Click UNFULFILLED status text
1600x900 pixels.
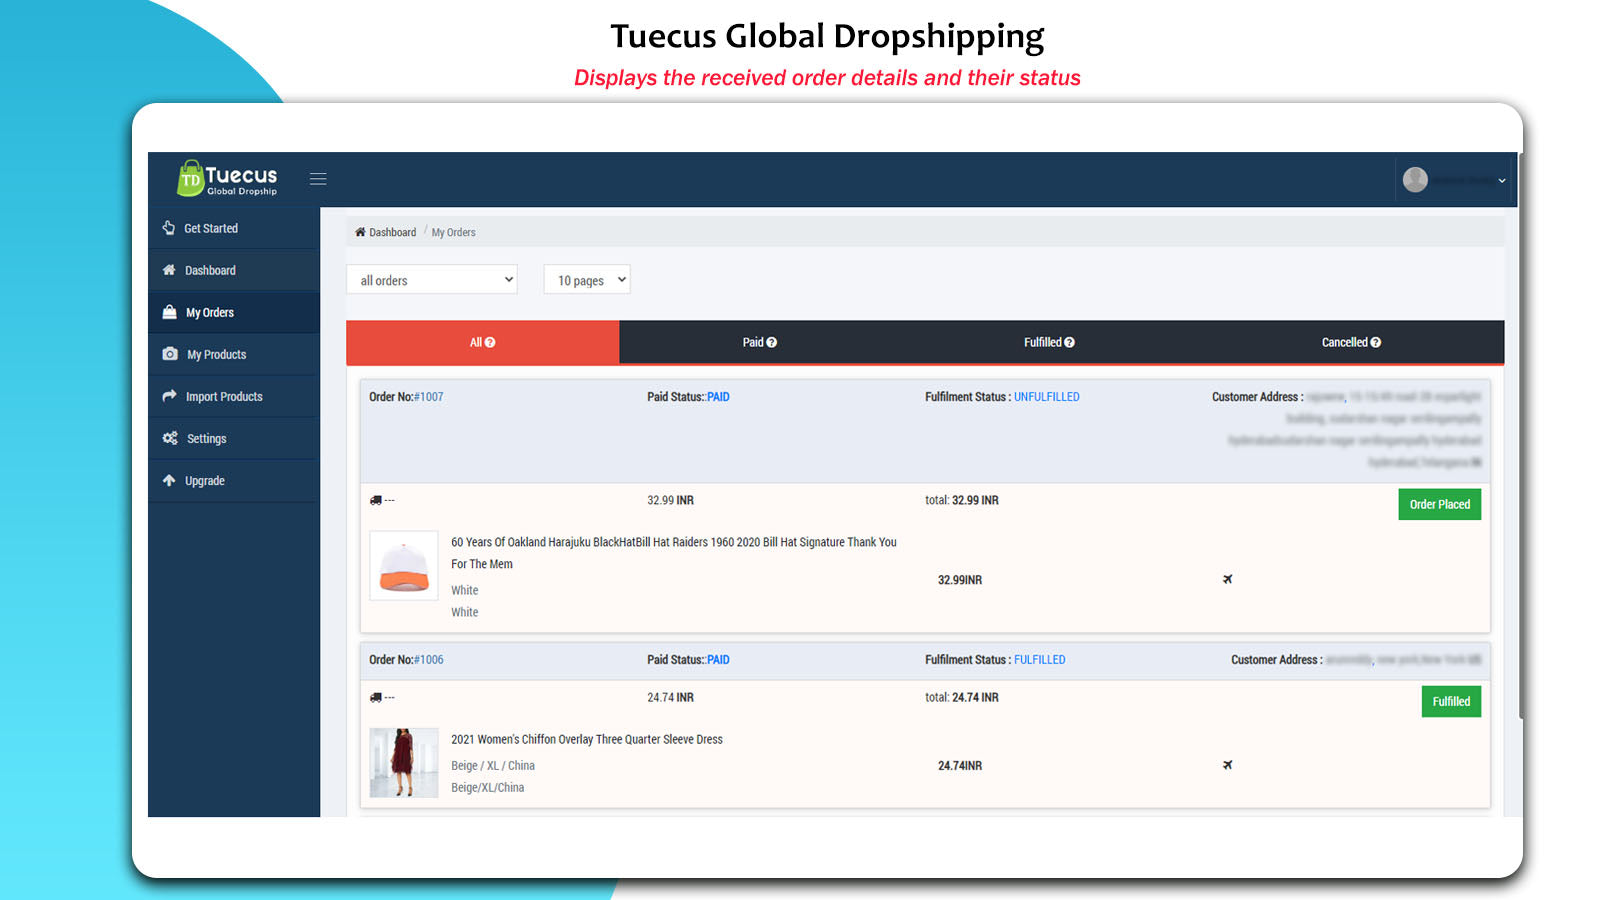pos(1047,397)
